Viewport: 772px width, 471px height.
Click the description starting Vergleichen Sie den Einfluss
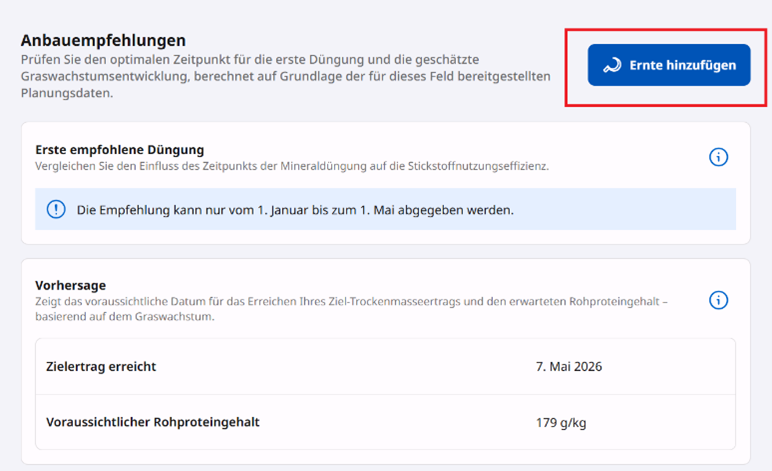292,166
